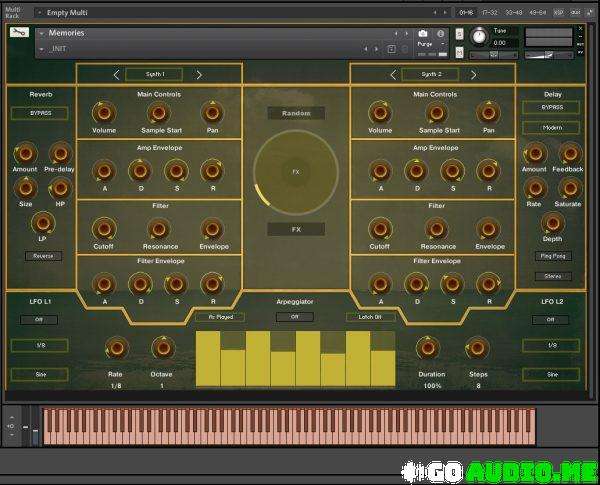
Task: Click the camera snapshot icon
Action: click(x=422, y=33)
